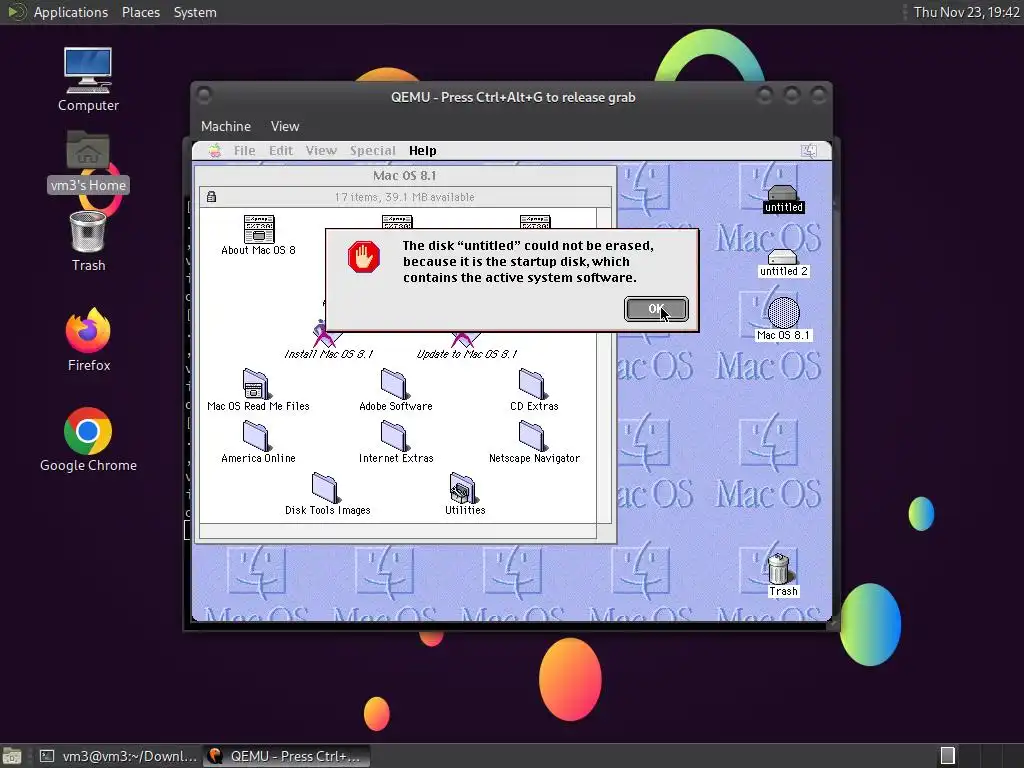Click the red stop hand alert icon

(364, 257)
